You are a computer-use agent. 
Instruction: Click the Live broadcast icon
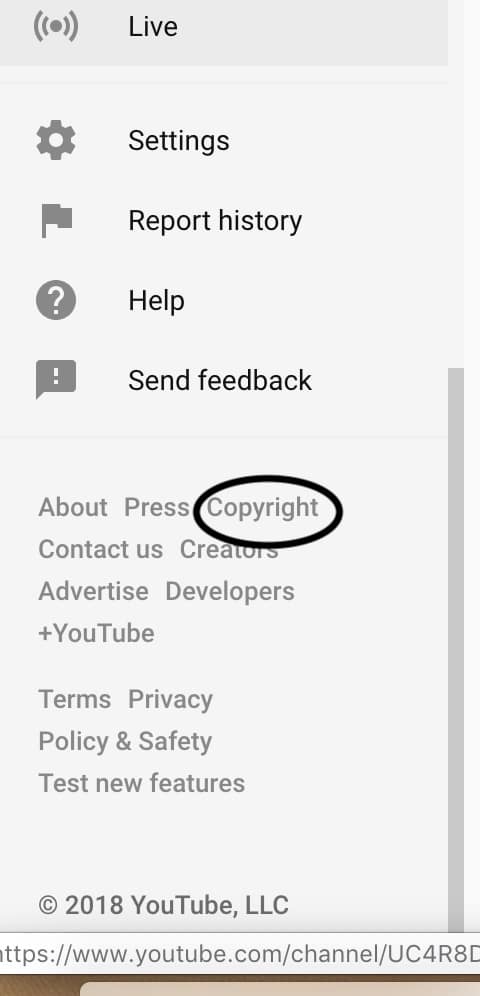point(56,27)
